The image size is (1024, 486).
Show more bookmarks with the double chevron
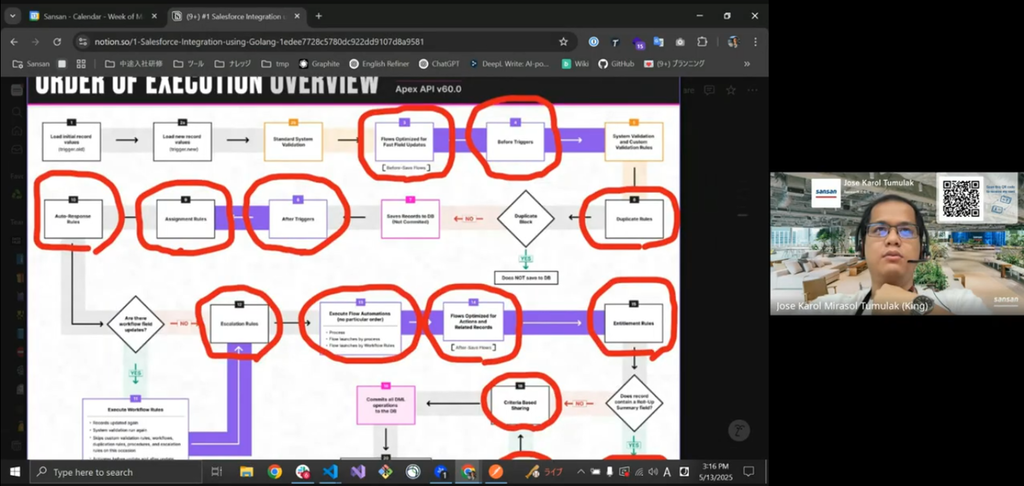click(x=746, y=63)
